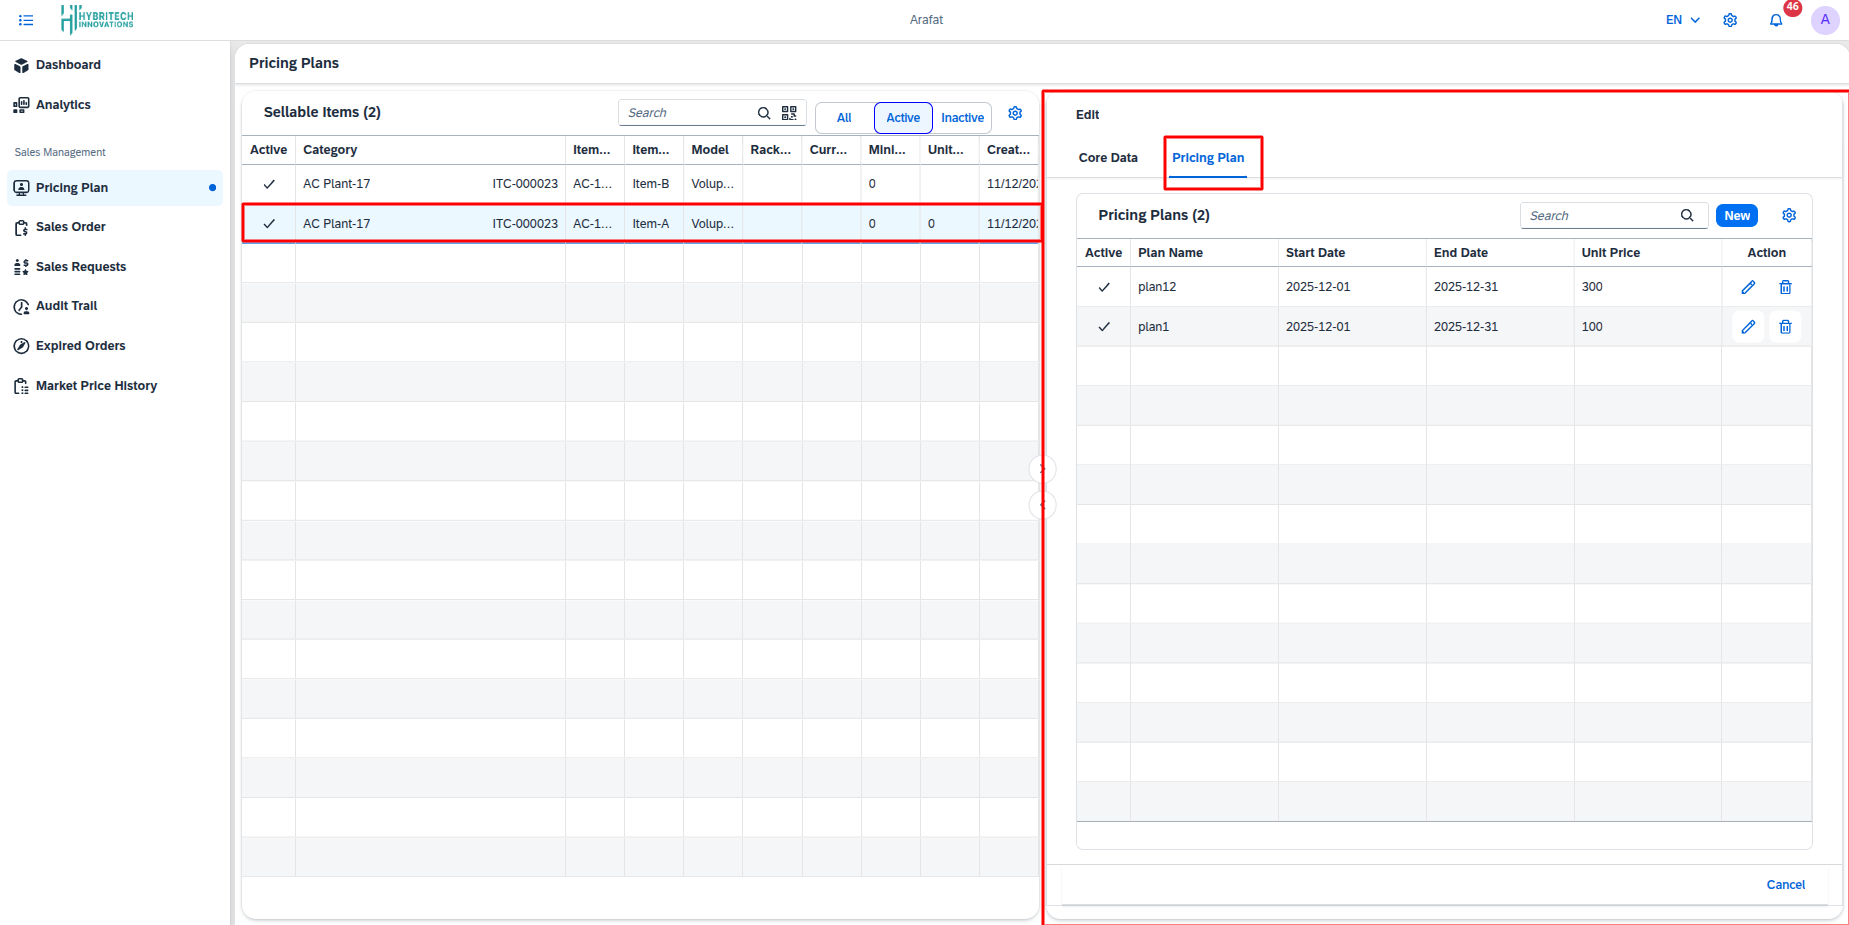Open the EN language dropdown
This screenshot has height=925, width=1849.
point(1681,19)
